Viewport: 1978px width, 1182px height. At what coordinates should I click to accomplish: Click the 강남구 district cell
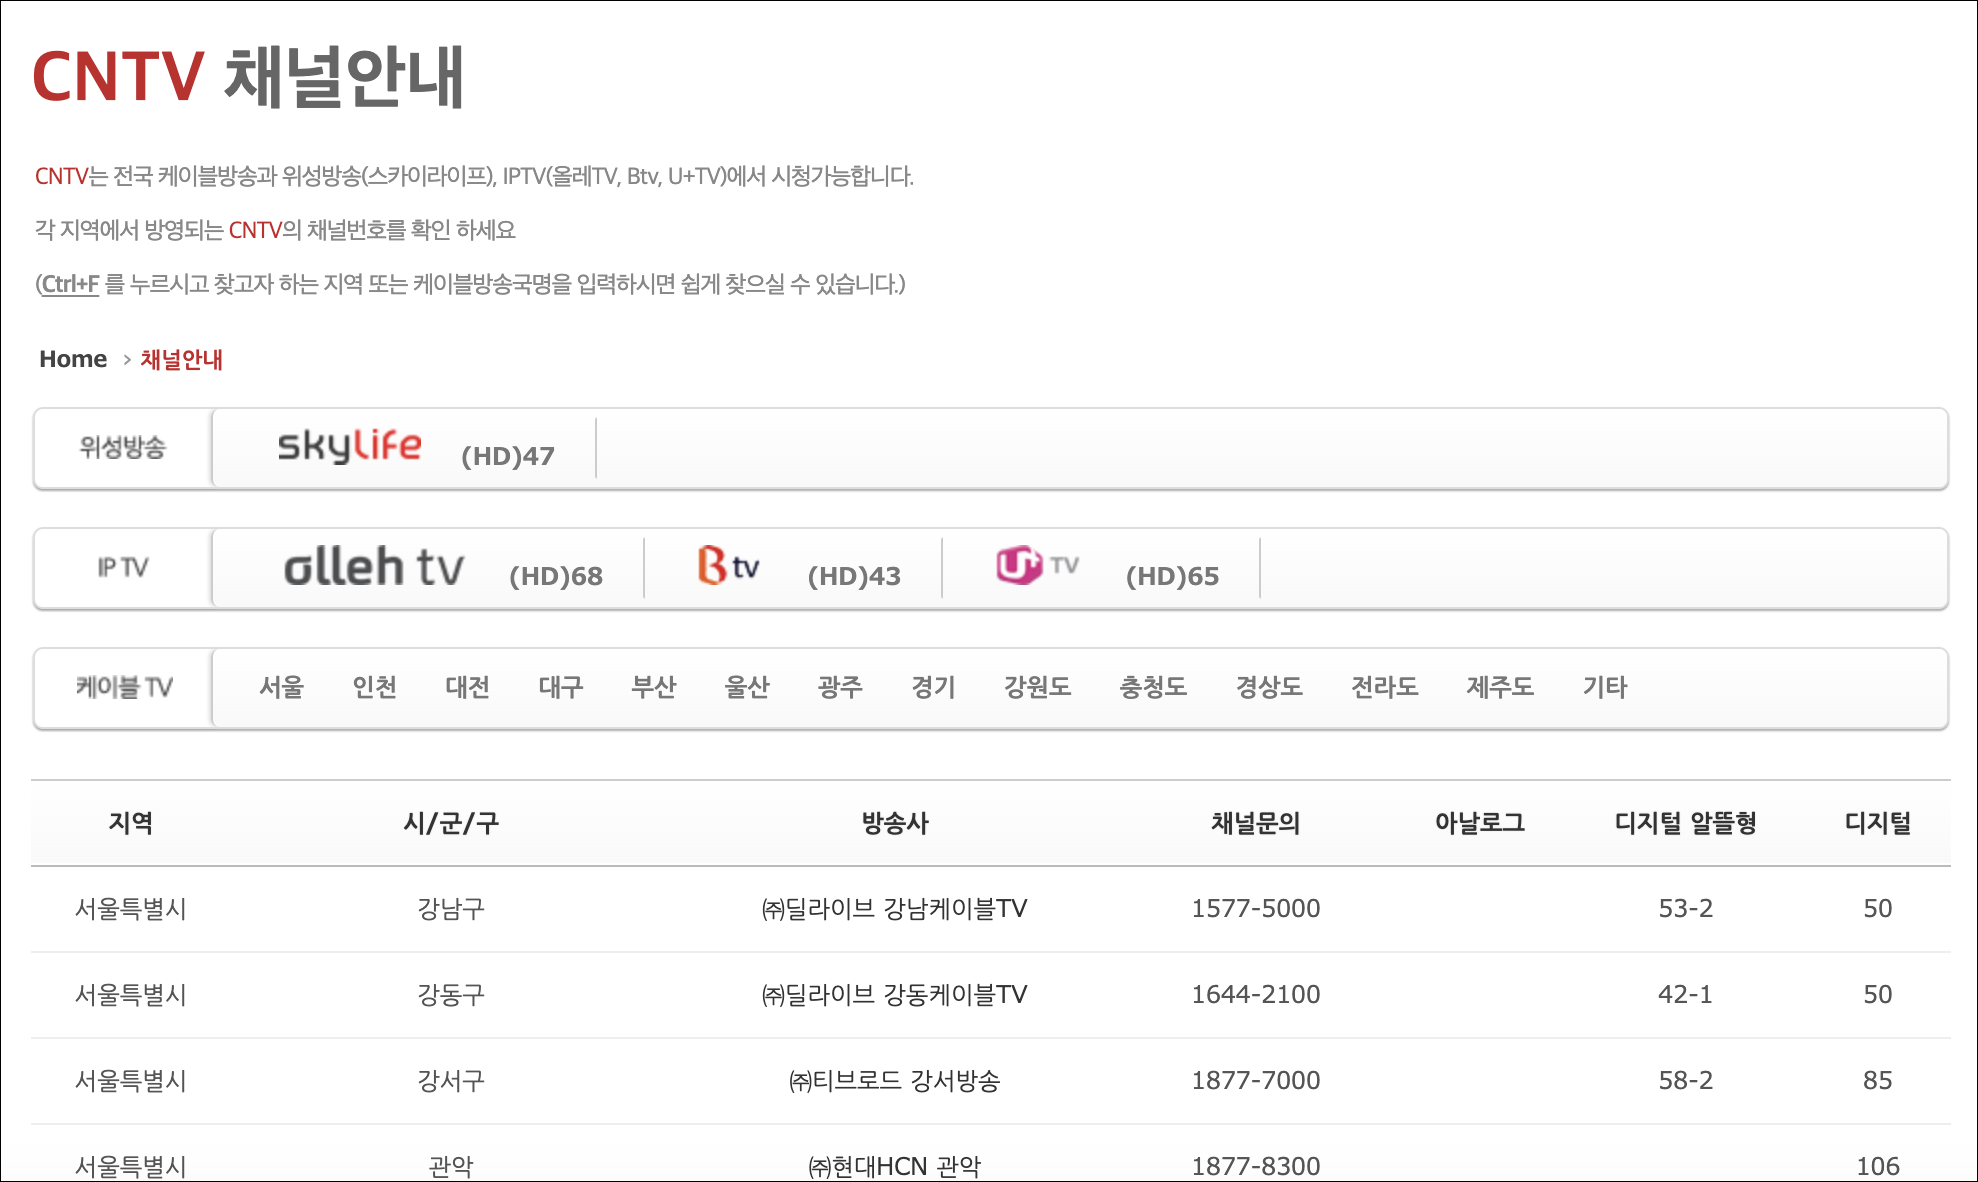(x=451, y=909)
